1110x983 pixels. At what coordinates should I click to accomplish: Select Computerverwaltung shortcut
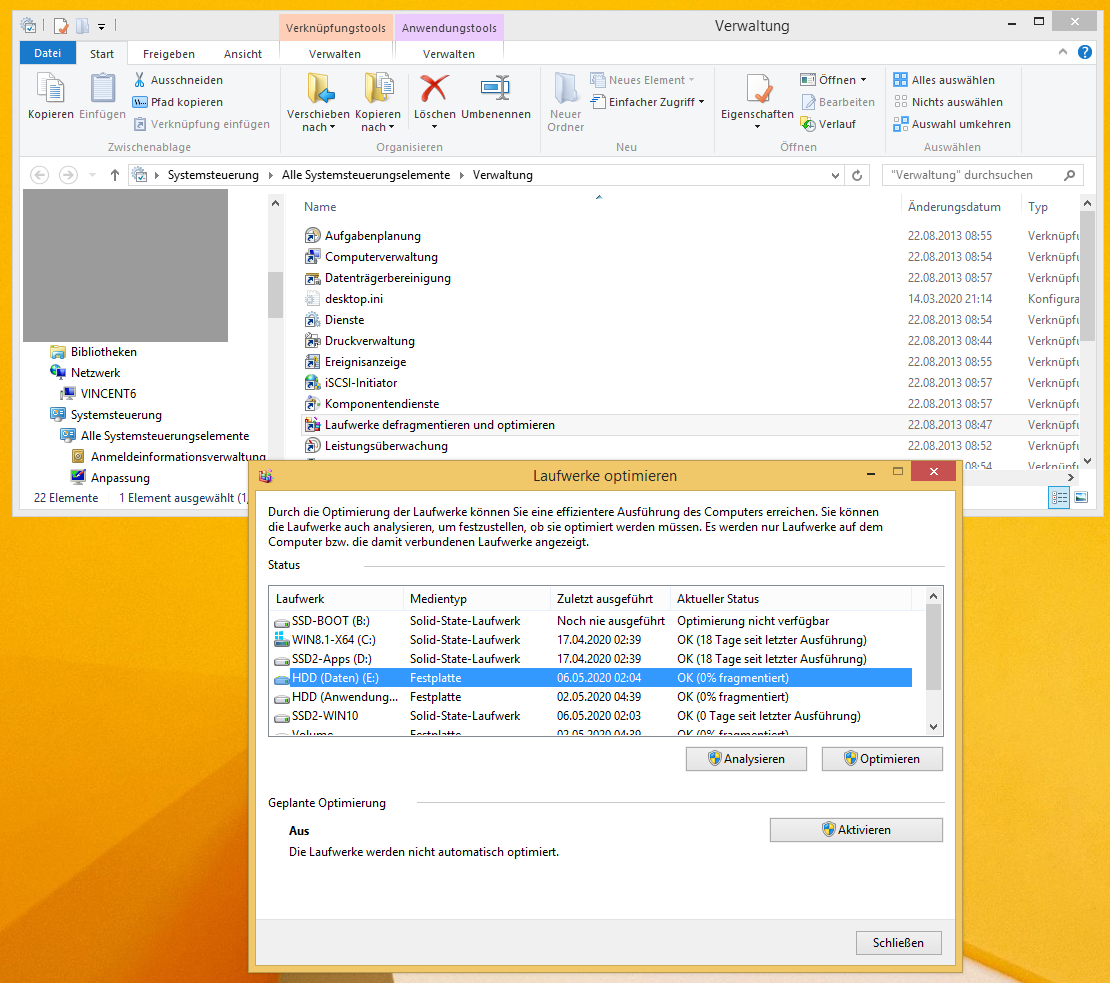tap(381, 257)
